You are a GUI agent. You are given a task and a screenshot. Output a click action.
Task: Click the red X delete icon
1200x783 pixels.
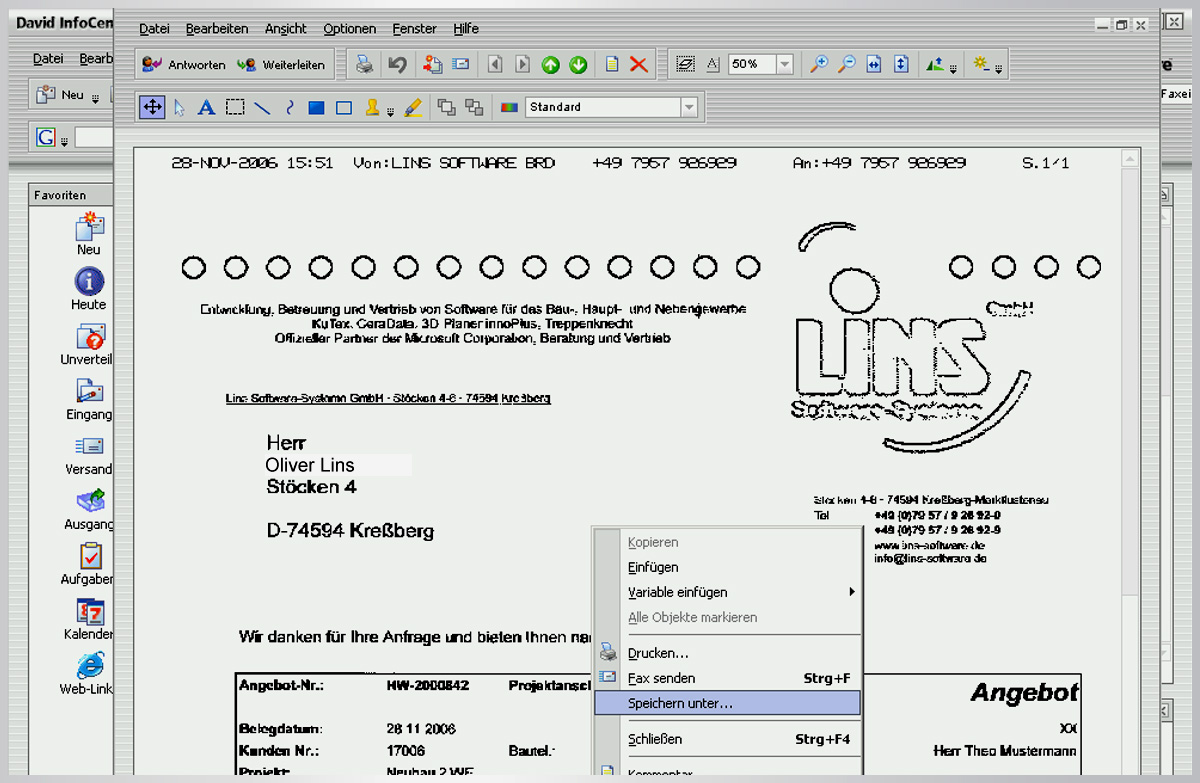pos(639,65)
